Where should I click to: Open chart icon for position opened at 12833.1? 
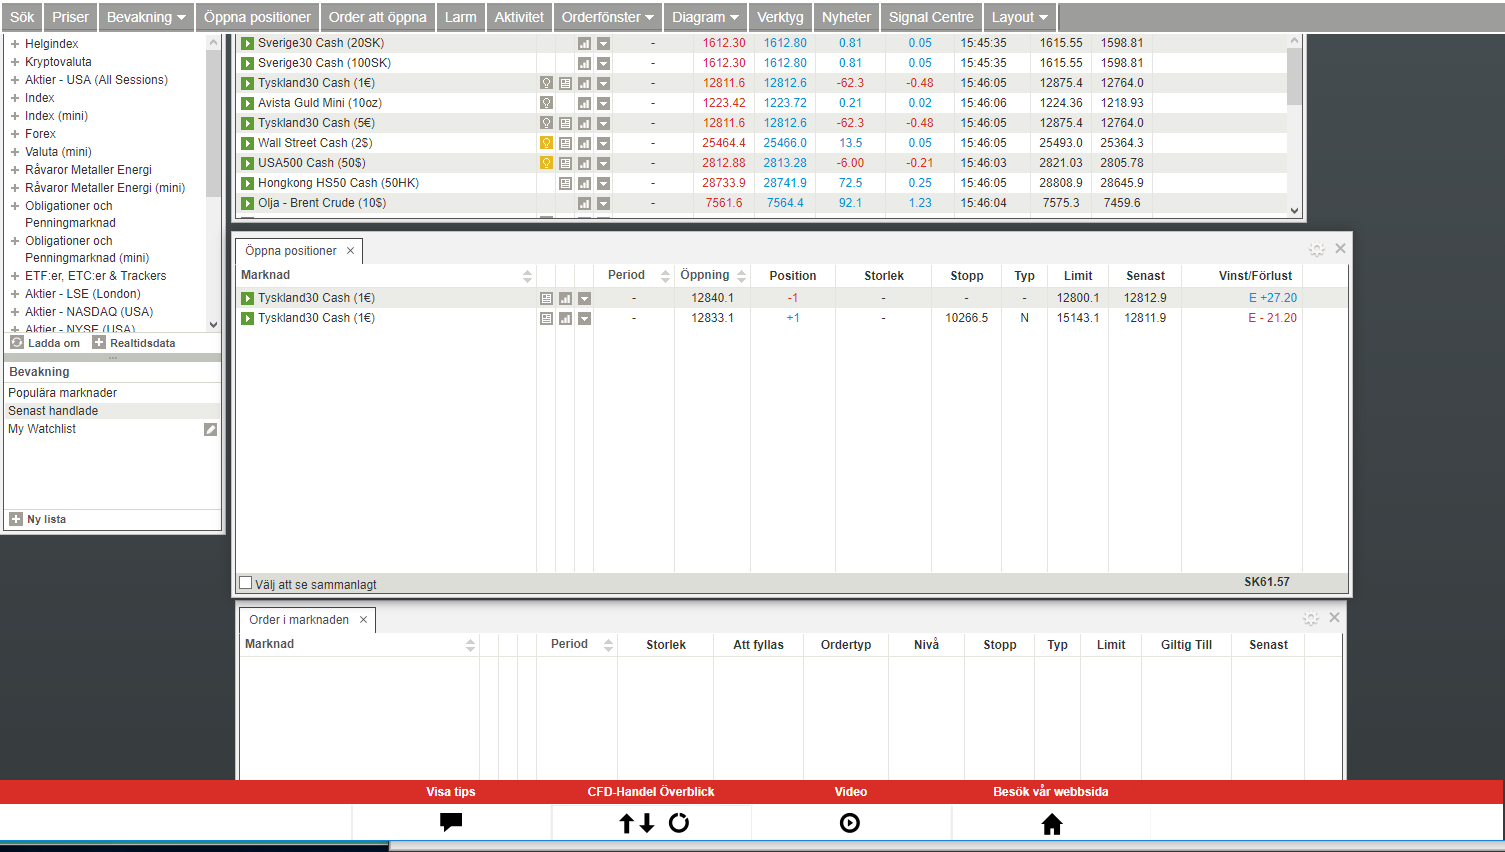pyautogui.click(x=565, y=318)
